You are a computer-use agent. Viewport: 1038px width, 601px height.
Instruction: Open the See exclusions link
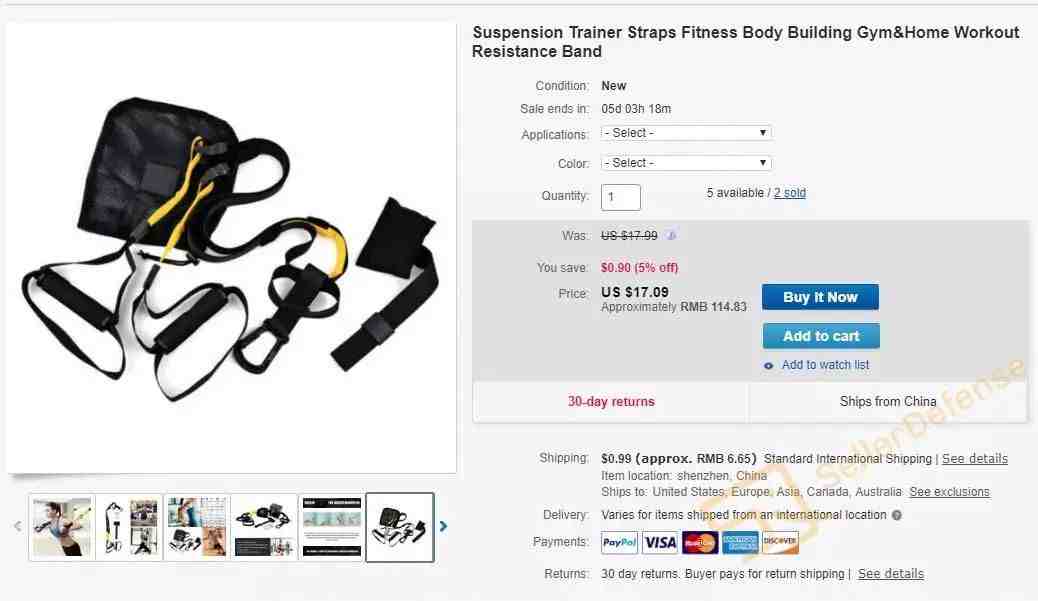tap(949, 492)
